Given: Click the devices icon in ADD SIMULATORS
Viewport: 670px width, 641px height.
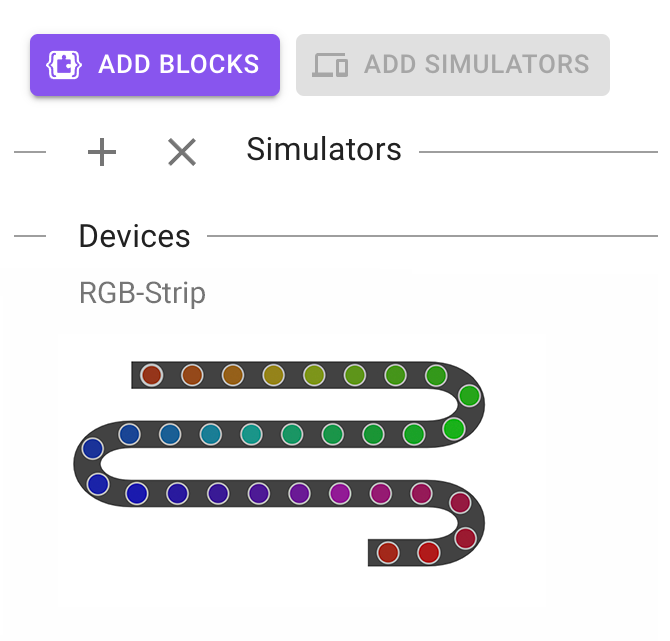Looking at the screenshot, I should pyautogui.click(x=330, y=65).
